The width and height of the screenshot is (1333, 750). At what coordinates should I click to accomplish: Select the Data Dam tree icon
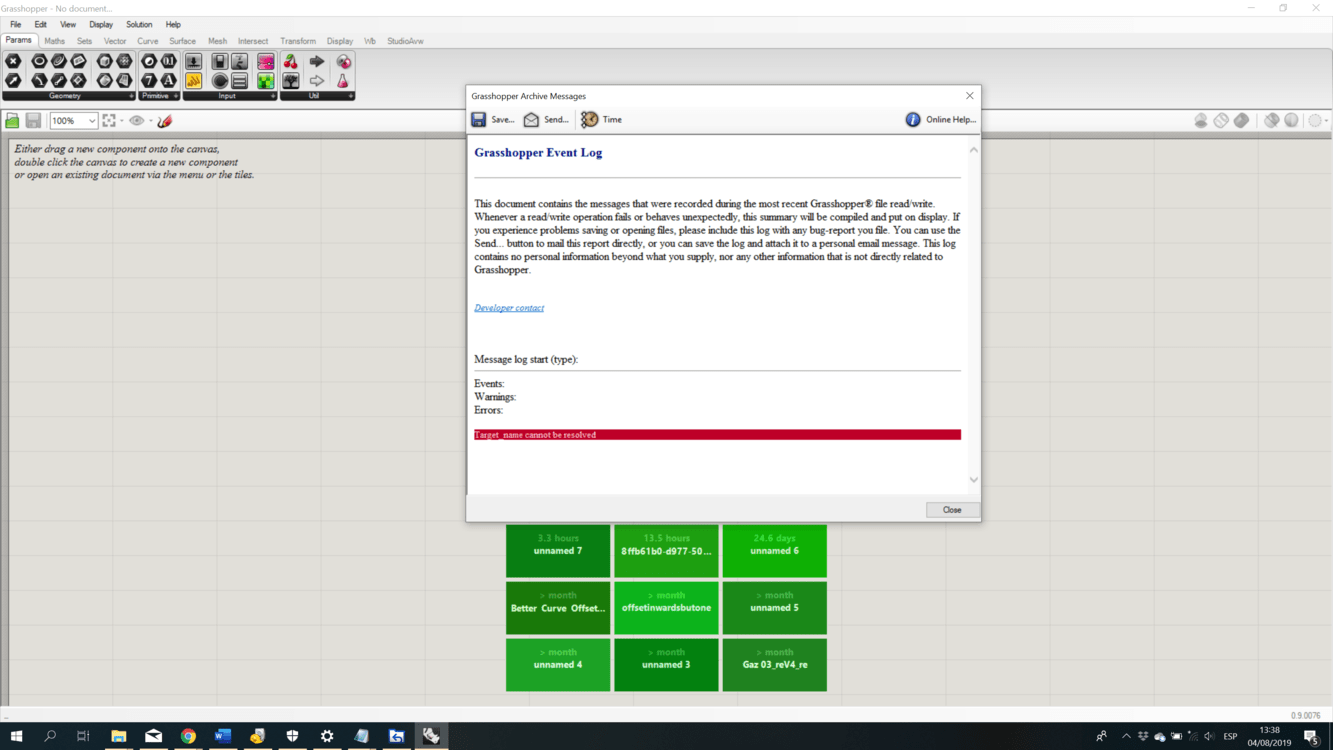[291, 80]
